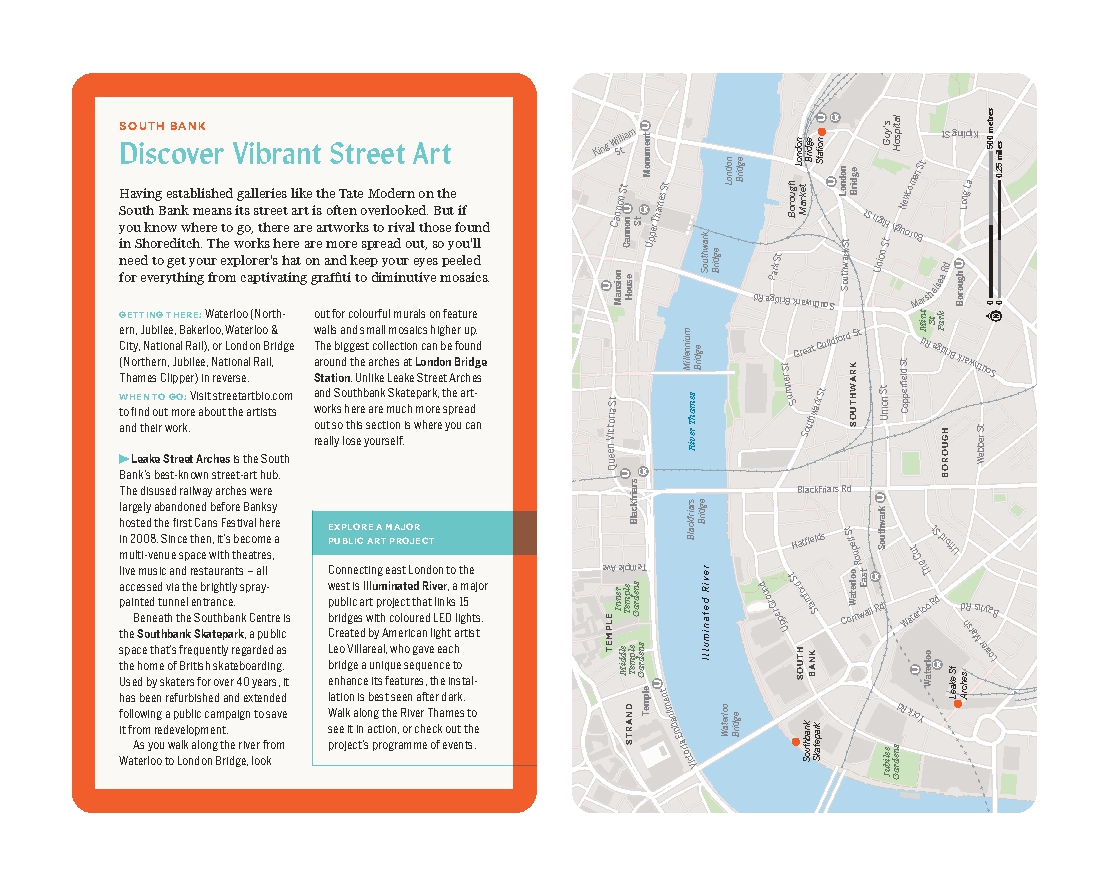
Task: Click the SOUTH BANK section label above title
Action: (163, 126)
